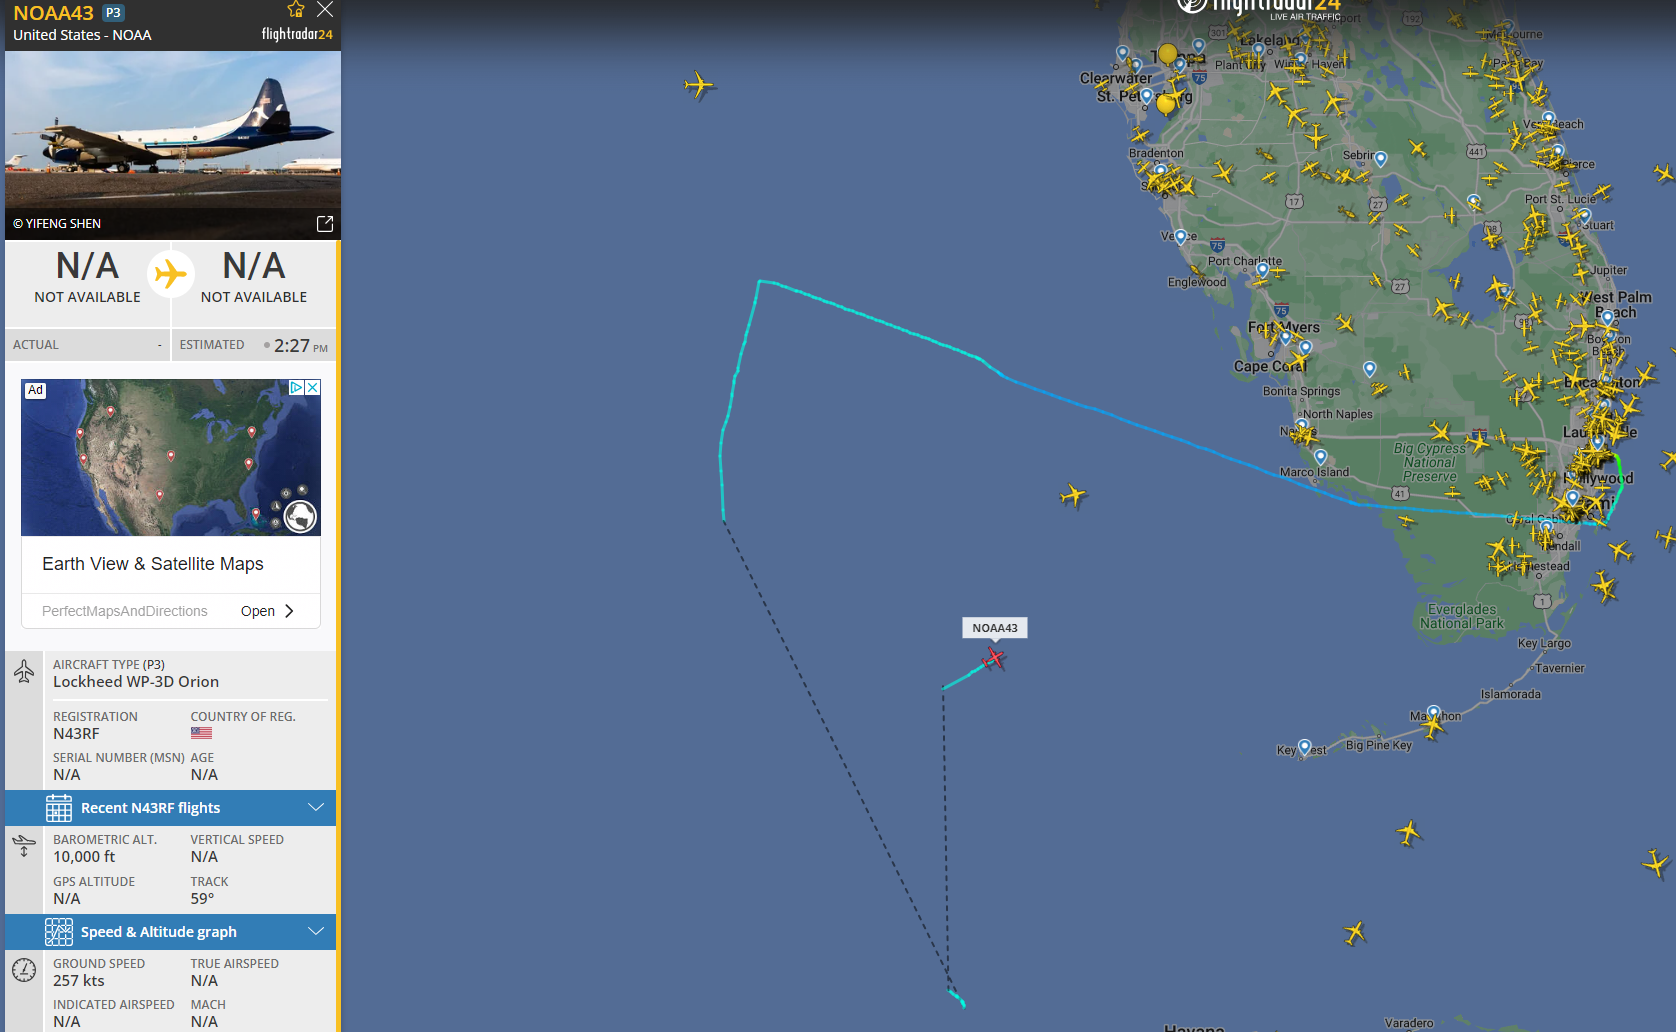
Task: Select the yellow plane west of Tampa
Action: click(x=699, y=85)
